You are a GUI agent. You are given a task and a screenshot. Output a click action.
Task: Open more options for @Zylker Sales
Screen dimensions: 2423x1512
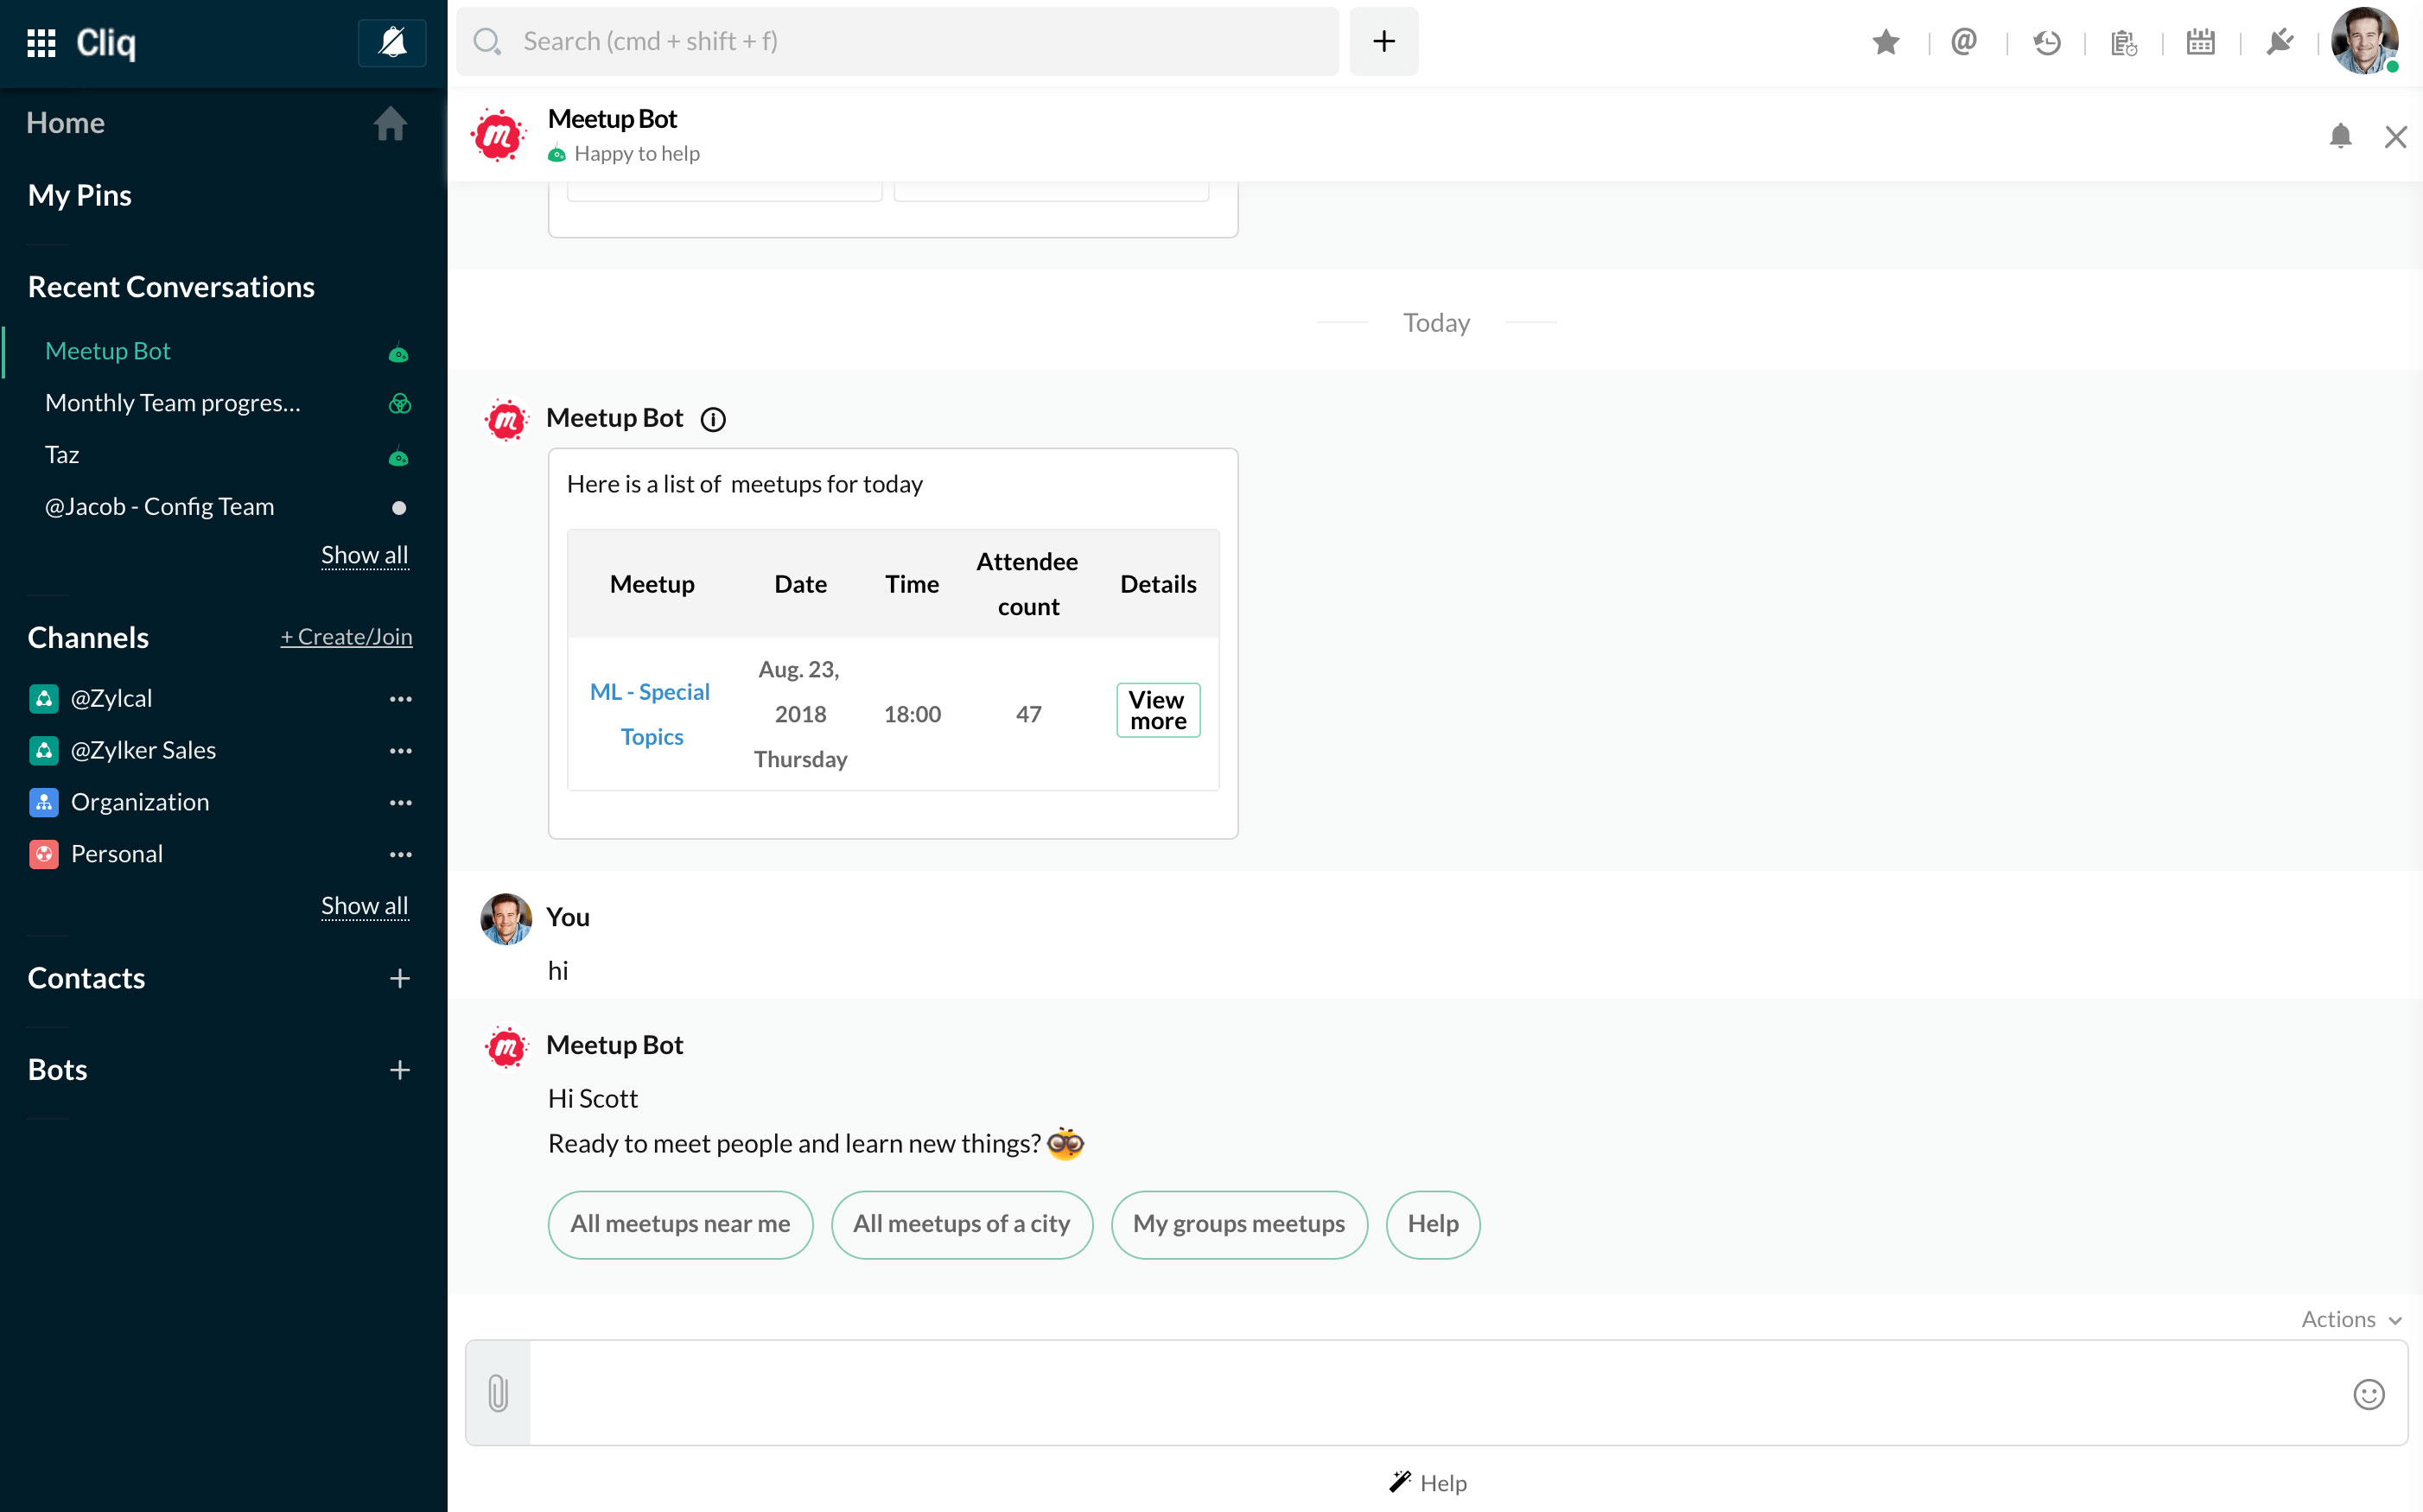point(400,751)
